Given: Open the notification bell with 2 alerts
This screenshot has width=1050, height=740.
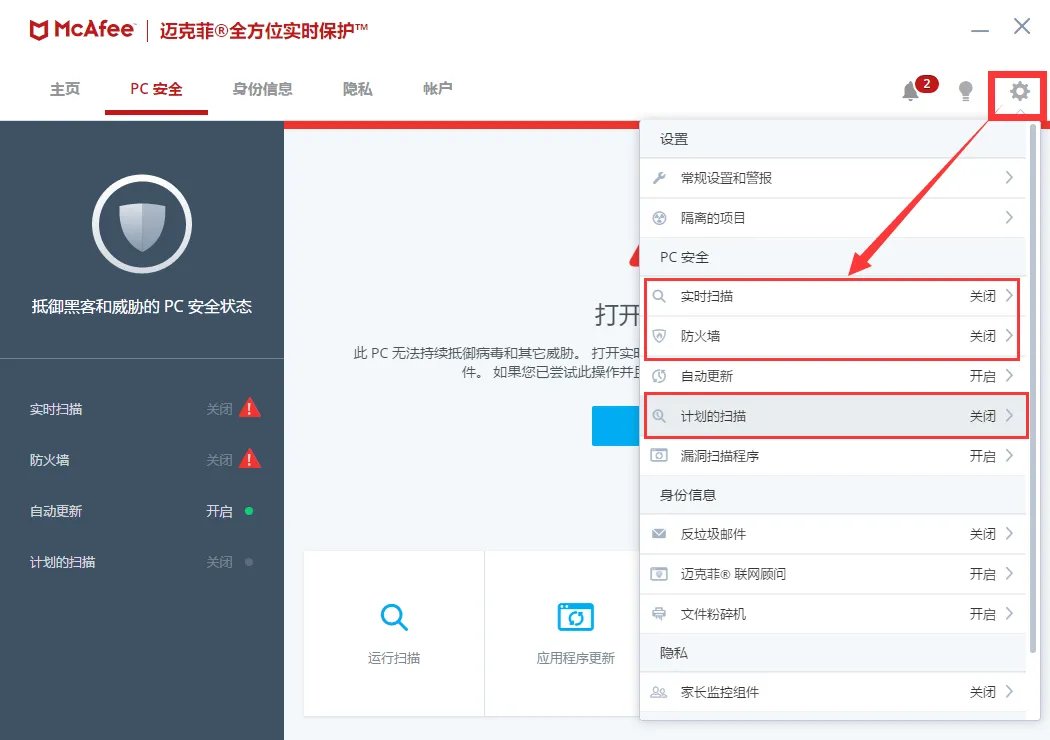Looking at the screenshot, I should [x=910, y=90].
